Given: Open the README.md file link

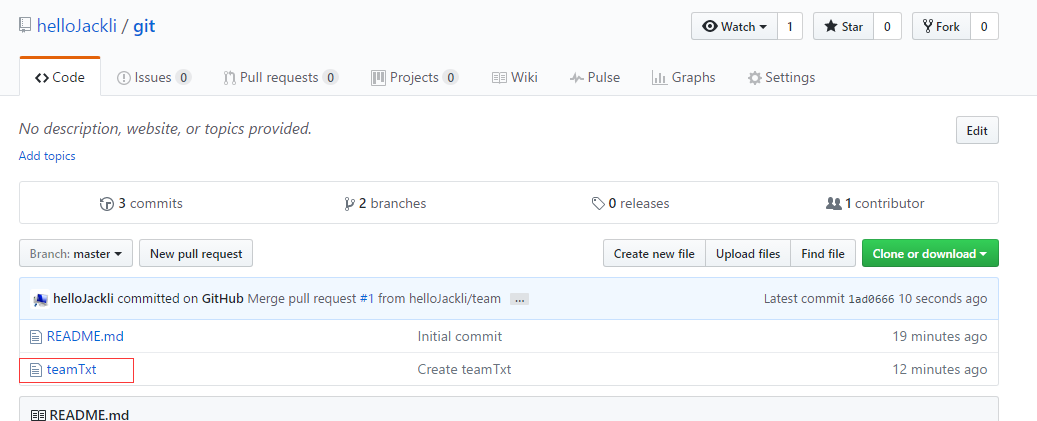Looking at the screenshot, I should 85,336.
